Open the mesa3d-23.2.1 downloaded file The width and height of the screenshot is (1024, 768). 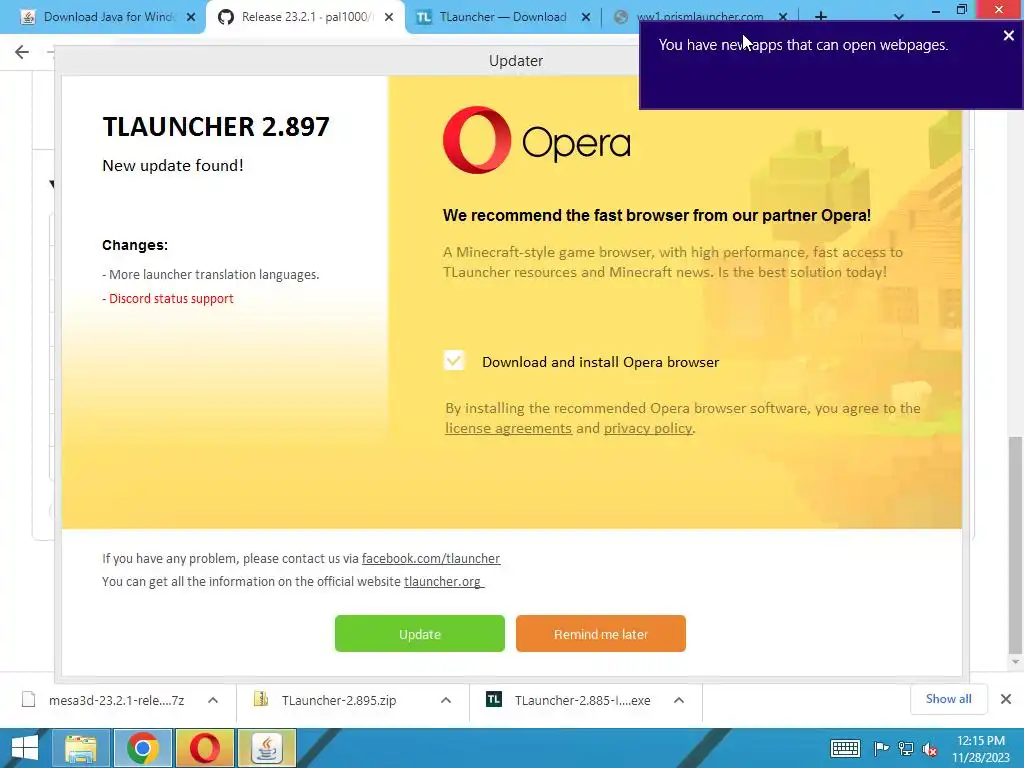[x=116, y=700]
